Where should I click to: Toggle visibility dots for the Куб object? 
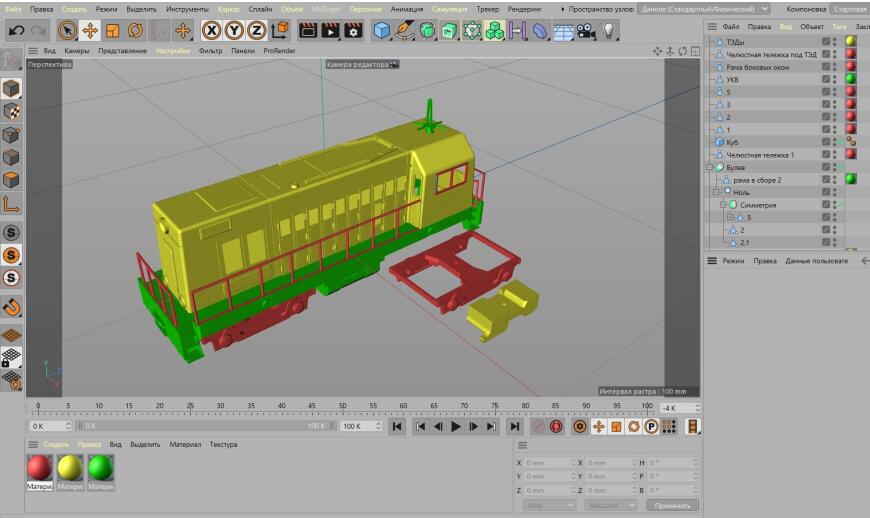pyautogui.click(x=834, y=142)
